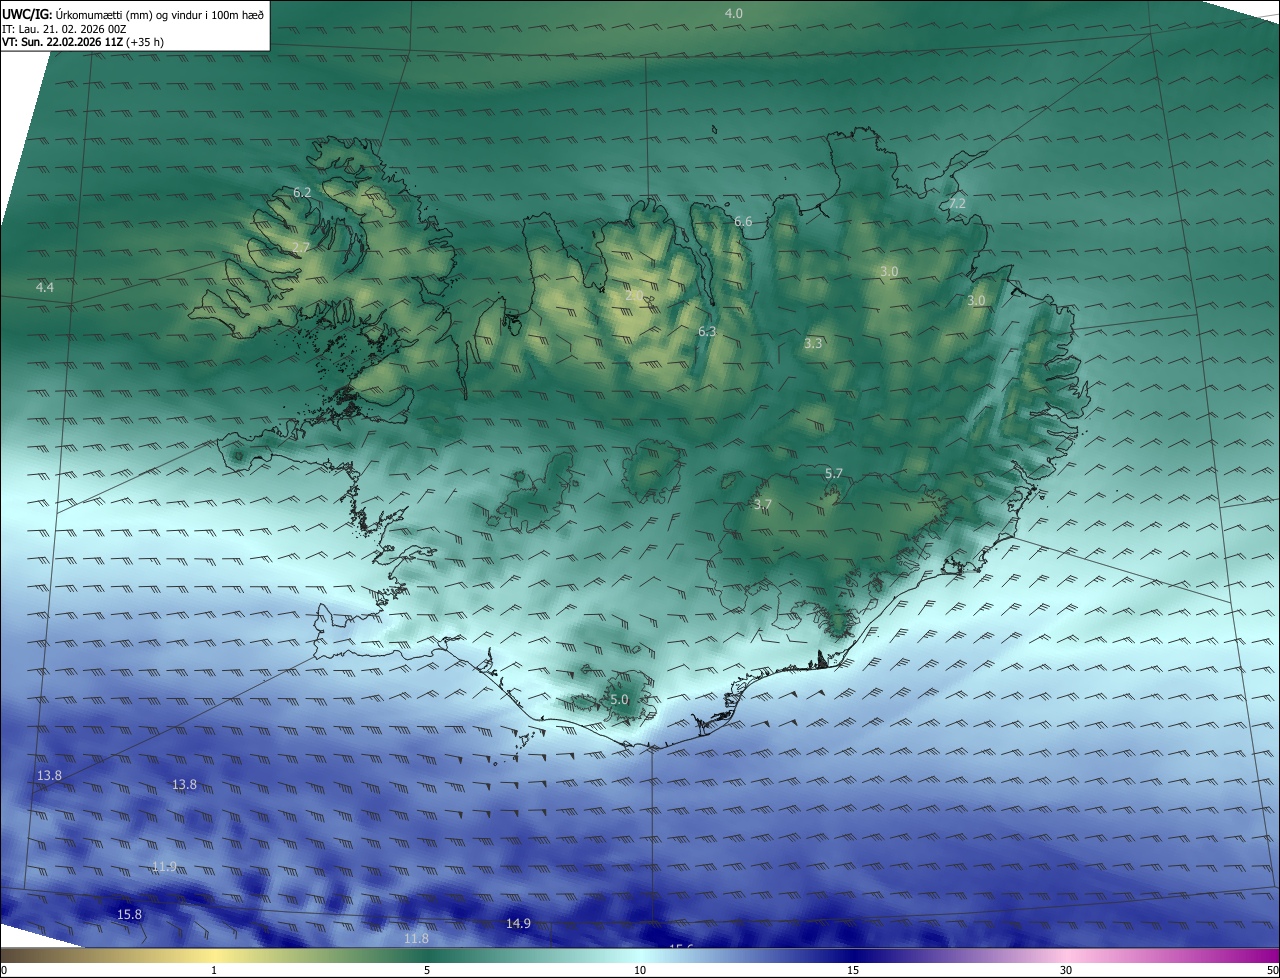
Task: Click the 6.2 value over the Westfjords
Action: [302, 192]
